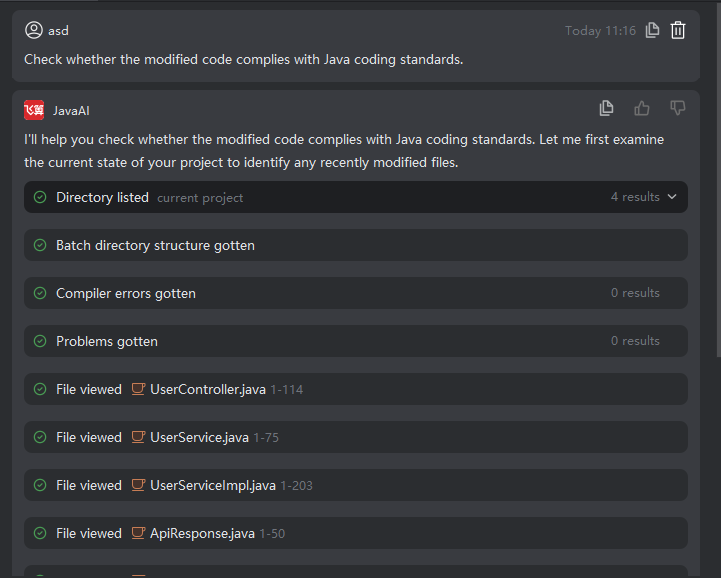Click the green check icon beside Problems gotten

tap(40, 341)
